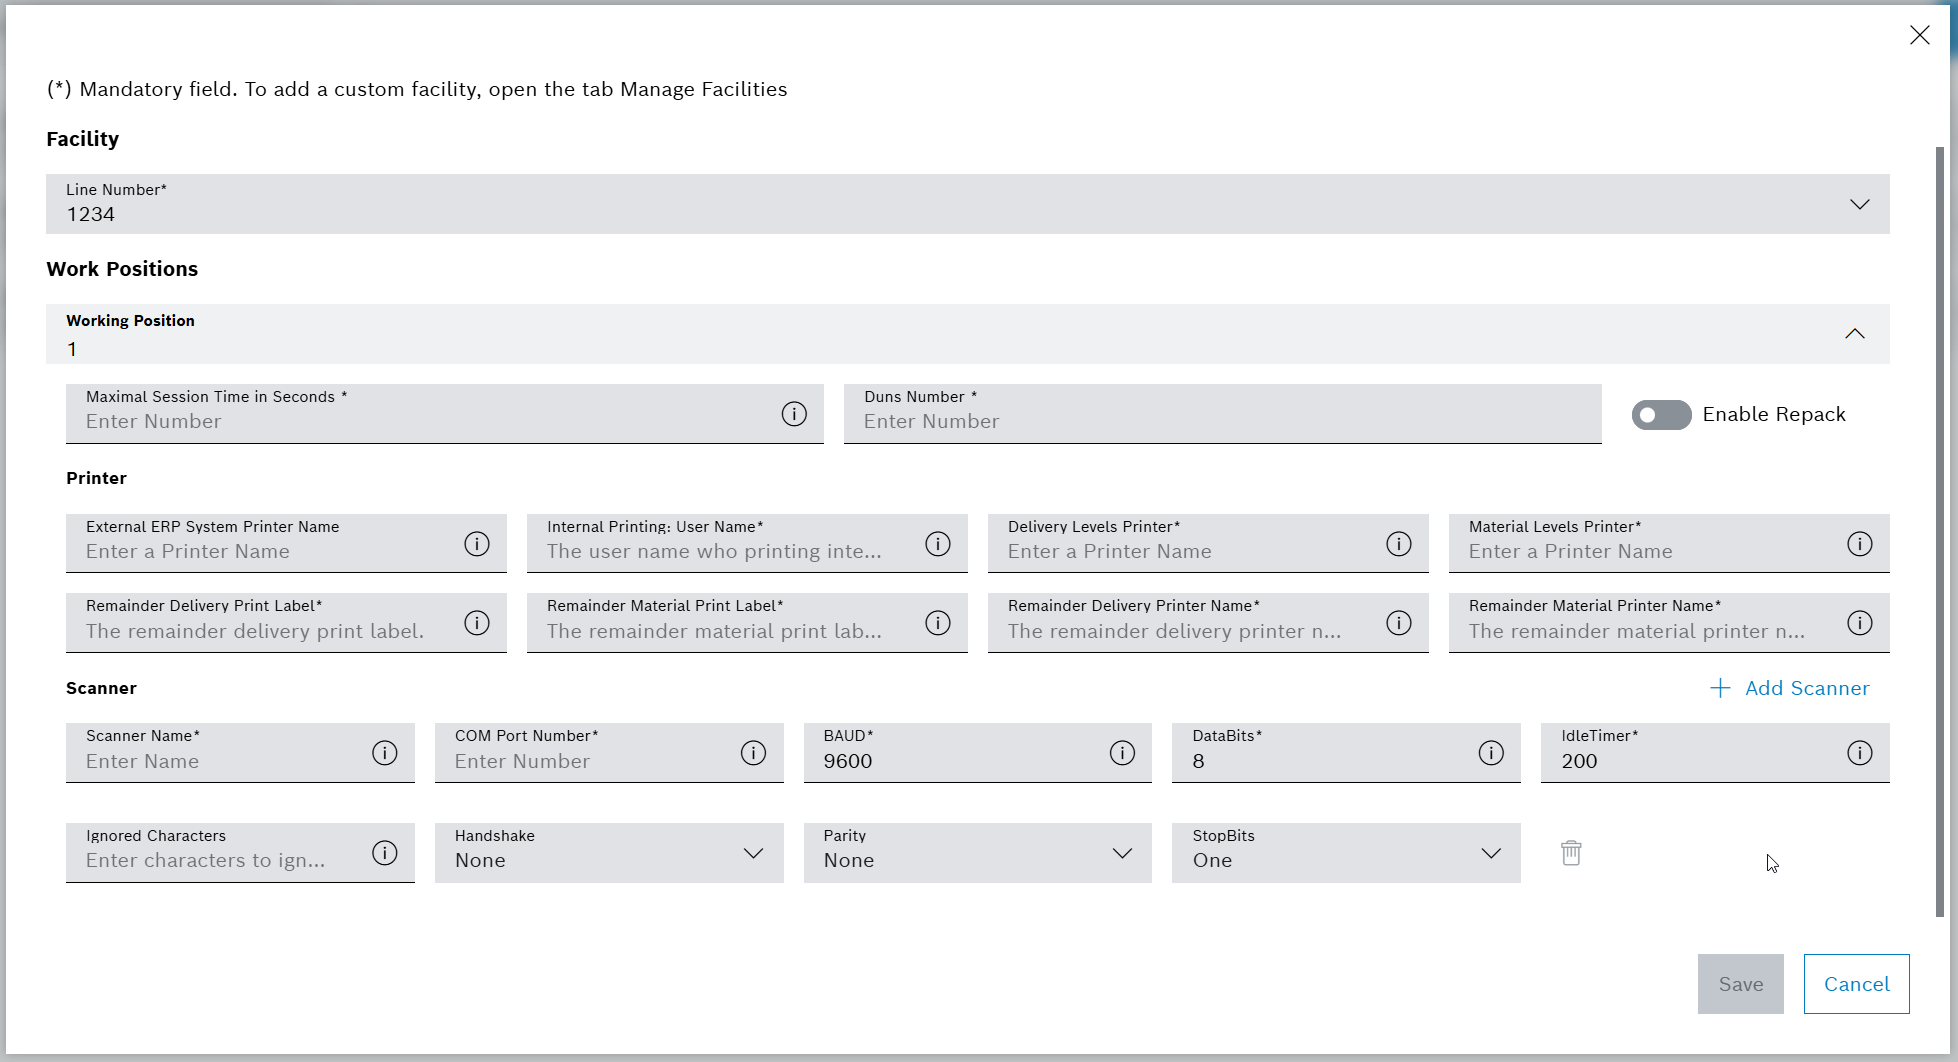This screenshot has height=1062, width=1958.
Task: Open the Line Number dropdown
Action: coord(1859,205)
